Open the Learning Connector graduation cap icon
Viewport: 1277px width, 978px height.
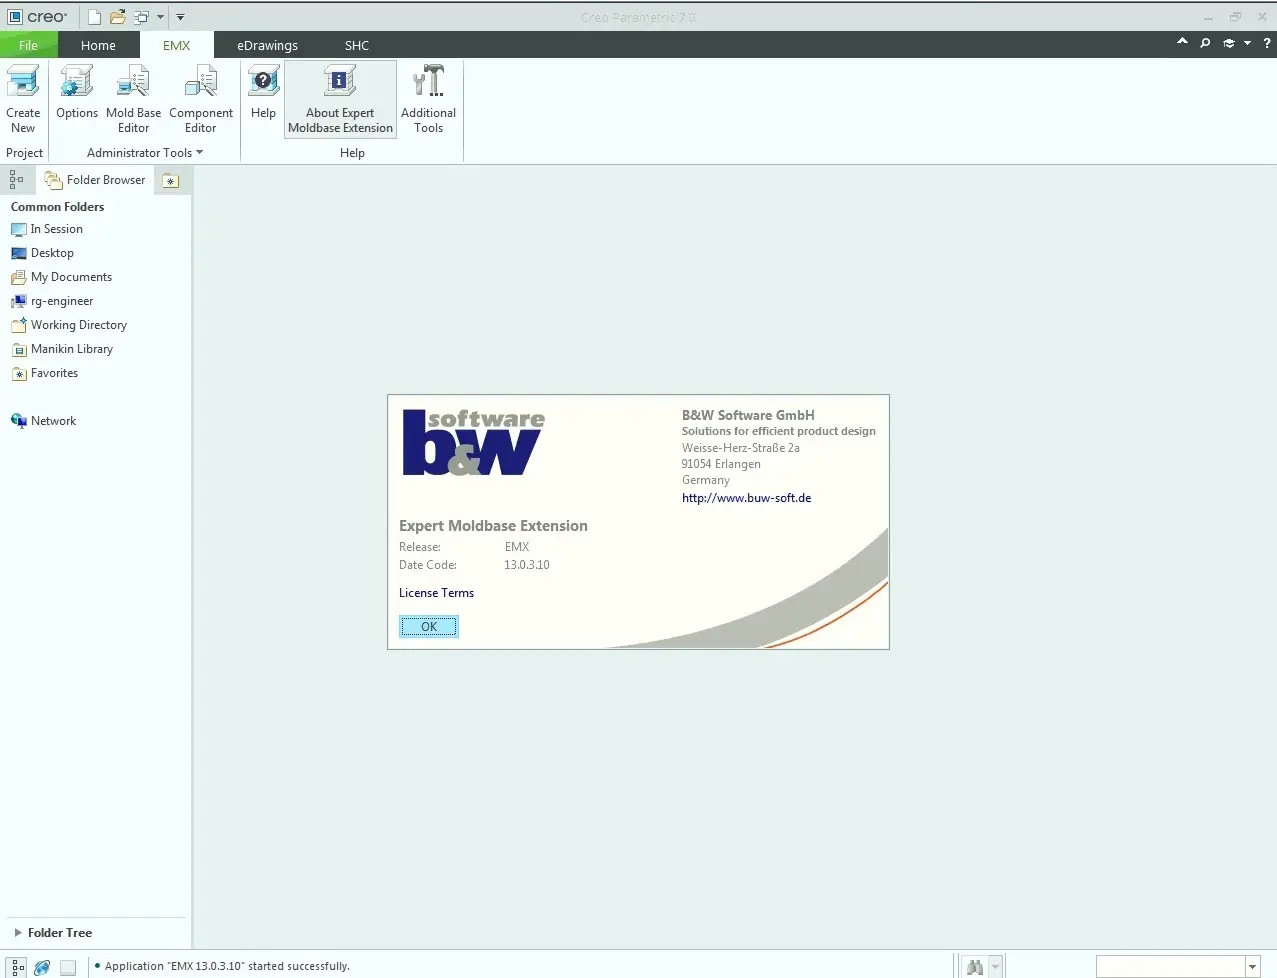click(1229, 43)
